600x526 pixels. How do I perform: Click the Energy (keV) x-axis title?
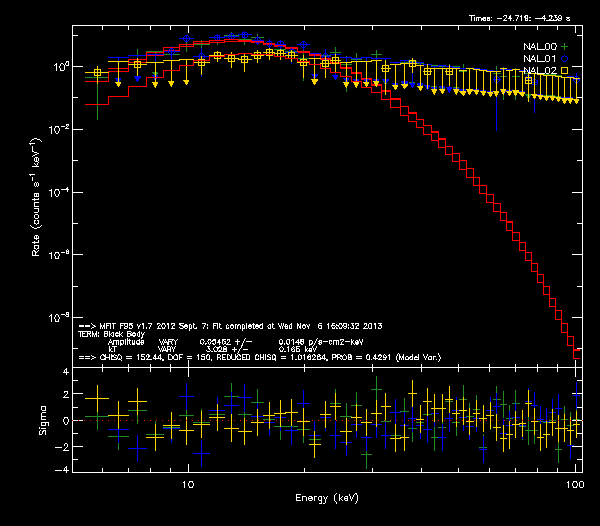[325, 497]
